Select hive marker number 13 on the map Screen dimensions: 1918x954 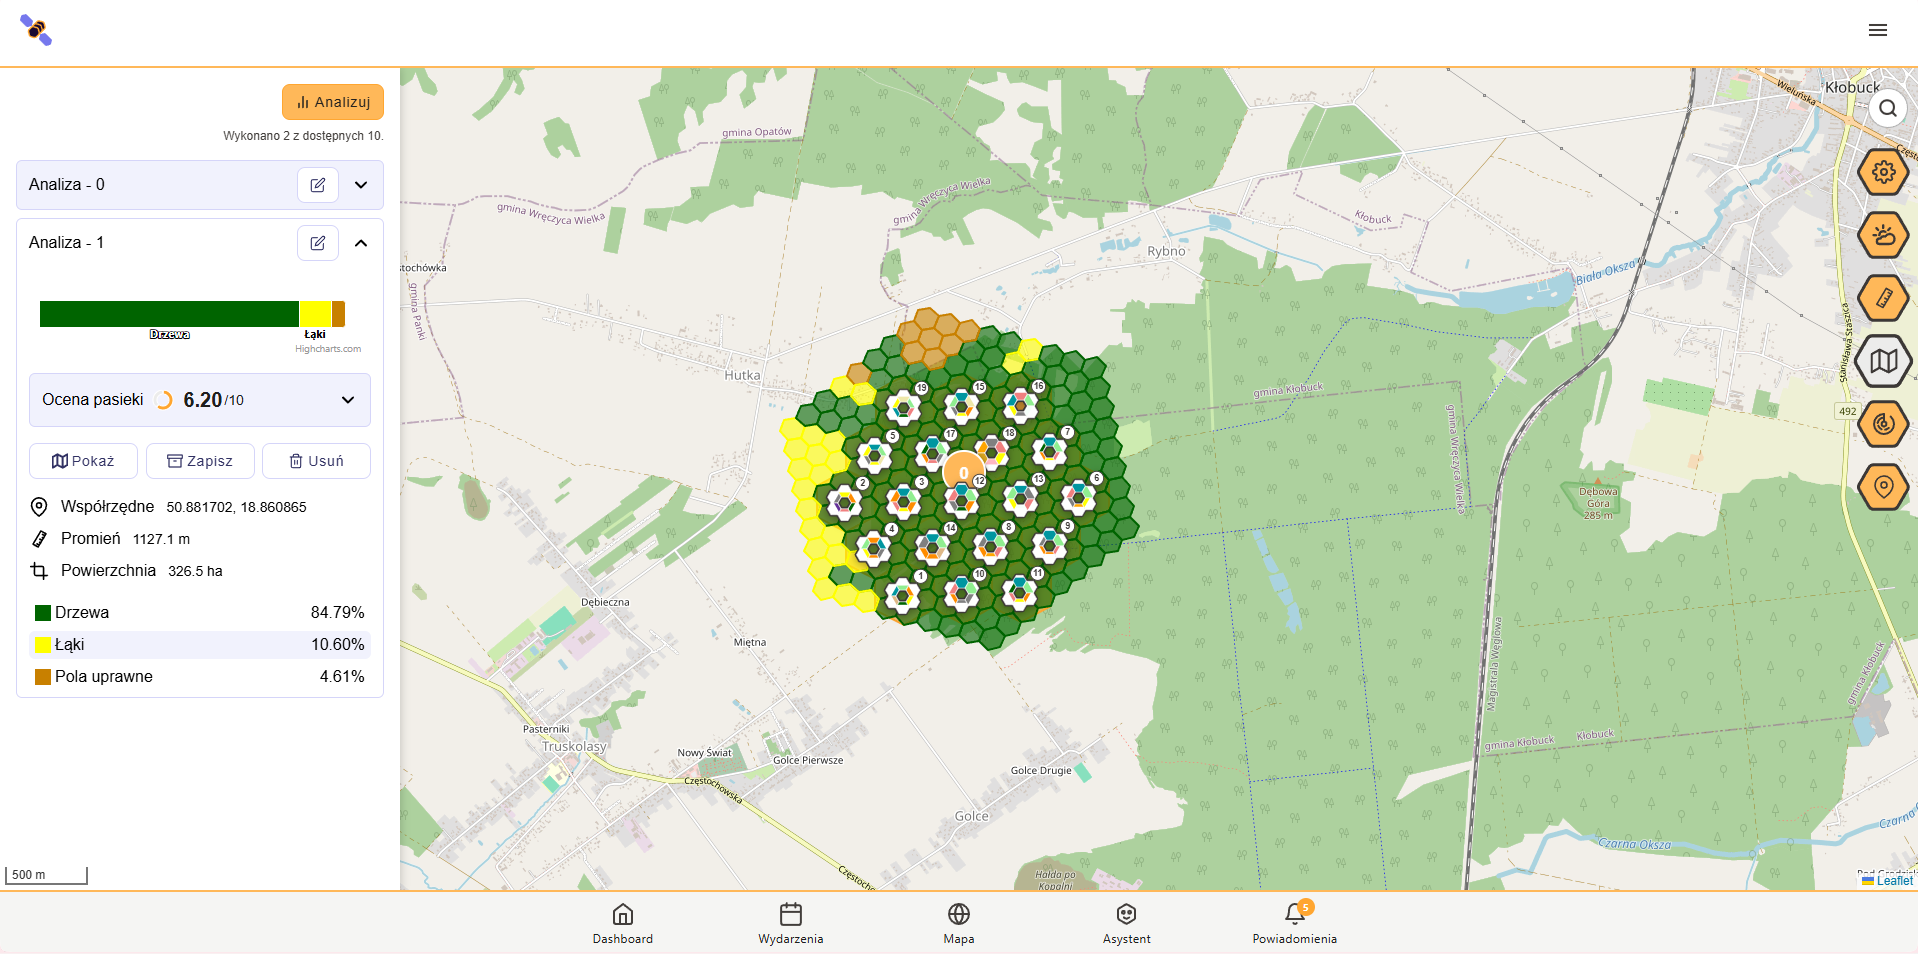click(1021, 498)
